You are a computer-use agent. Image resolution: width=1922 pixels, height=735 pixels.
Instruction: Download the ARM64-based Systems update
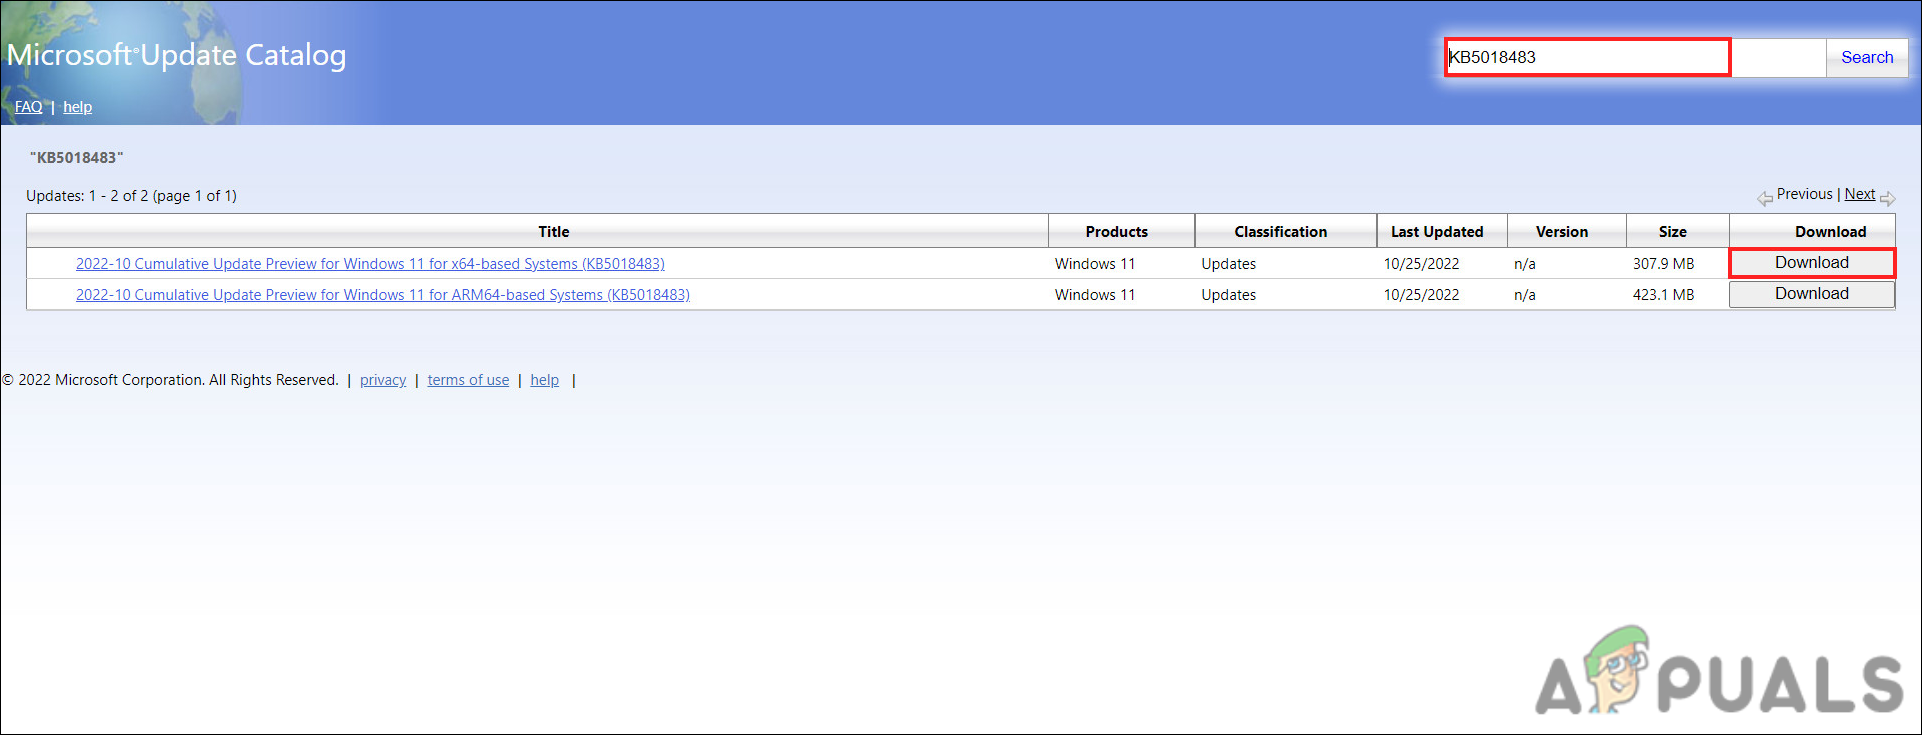[x=1812, y=294]
